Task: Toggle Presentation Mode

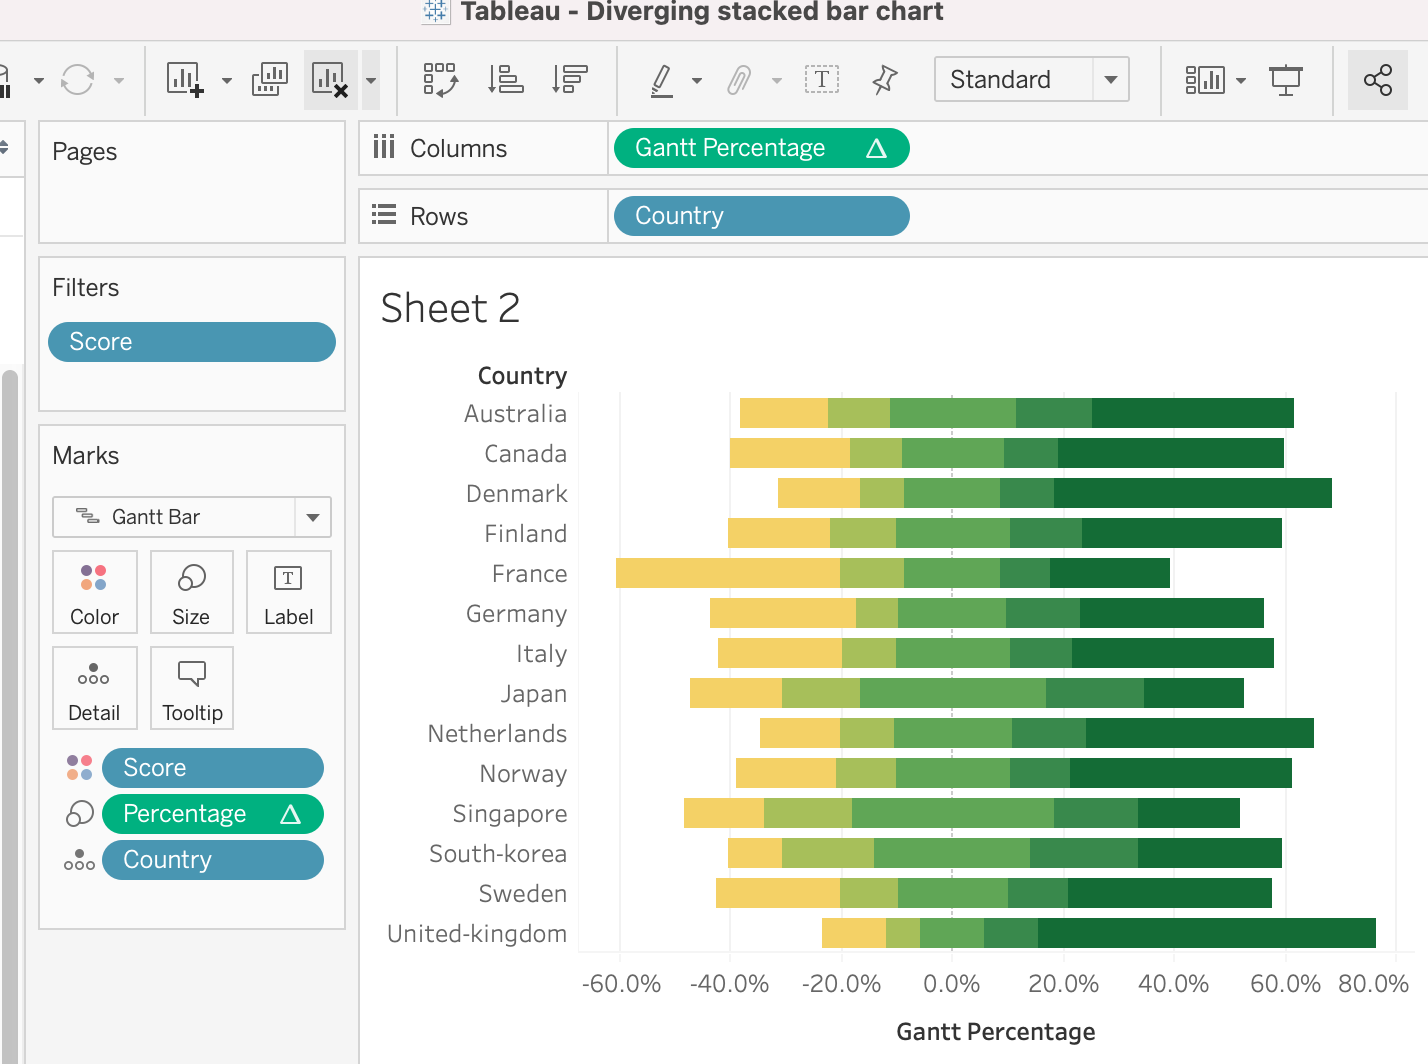Action: (1285, 79)
